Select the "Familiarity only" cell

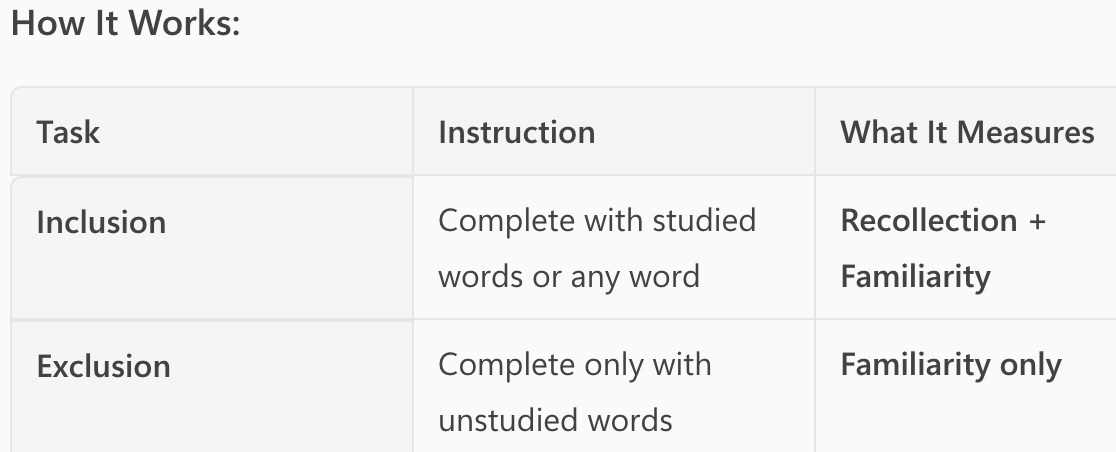click(950, 366)
